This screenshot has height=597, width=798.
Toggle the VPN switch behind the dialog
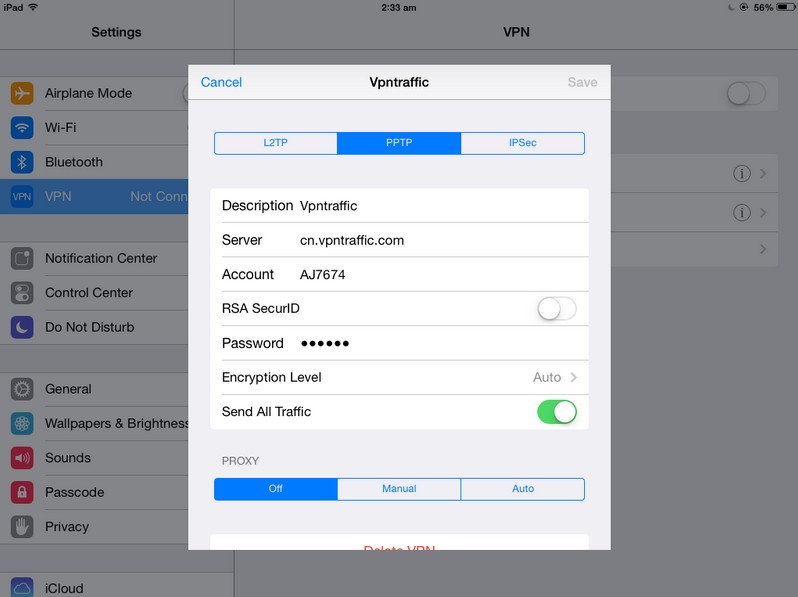[x=746, y=94]
